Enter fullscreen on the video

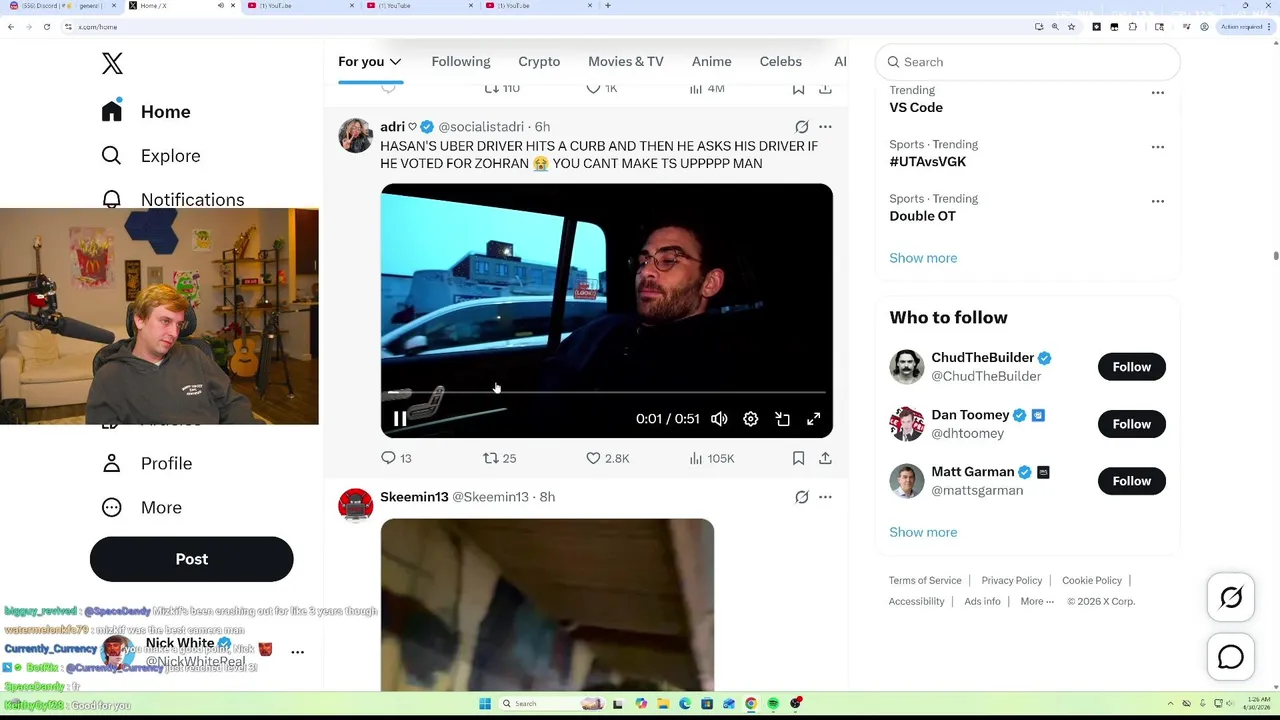point(814,419)
